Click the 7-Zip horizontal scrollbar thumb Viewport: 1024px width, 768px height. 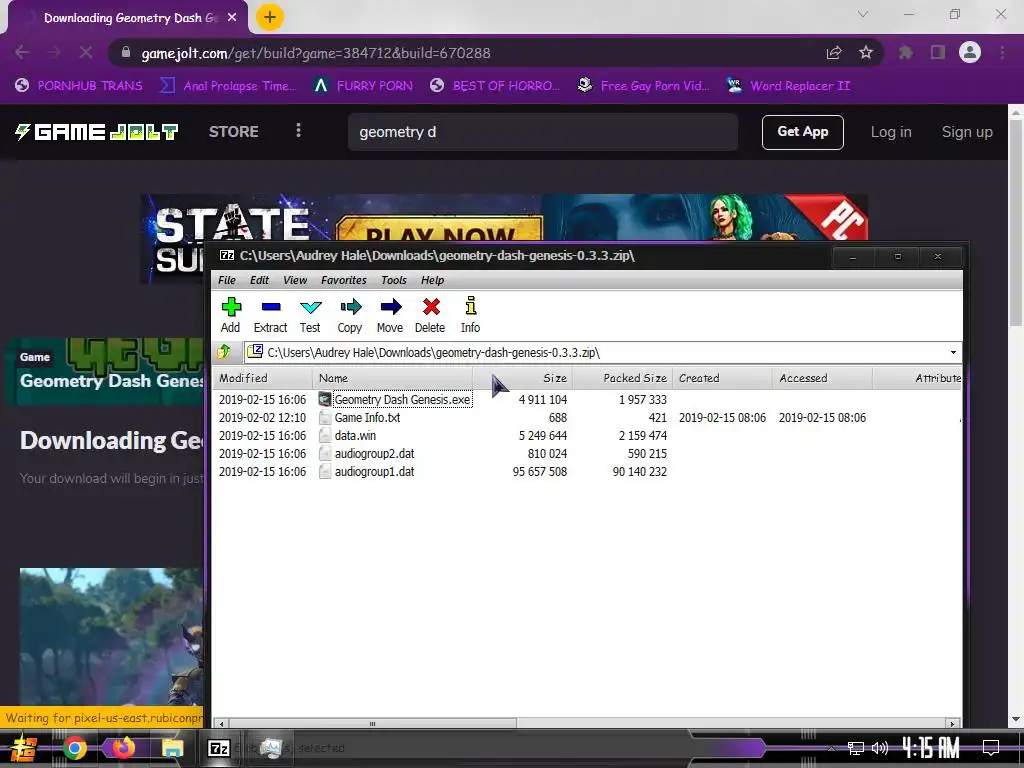click(372, 724)
